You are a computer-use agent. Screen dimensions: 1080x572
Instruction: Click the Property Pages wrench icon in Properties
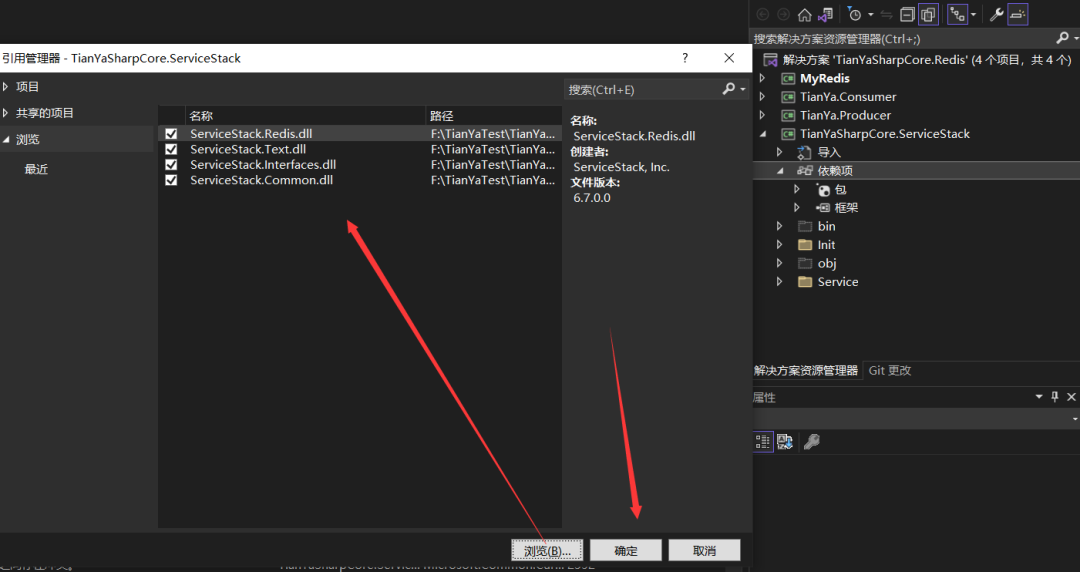812,442
